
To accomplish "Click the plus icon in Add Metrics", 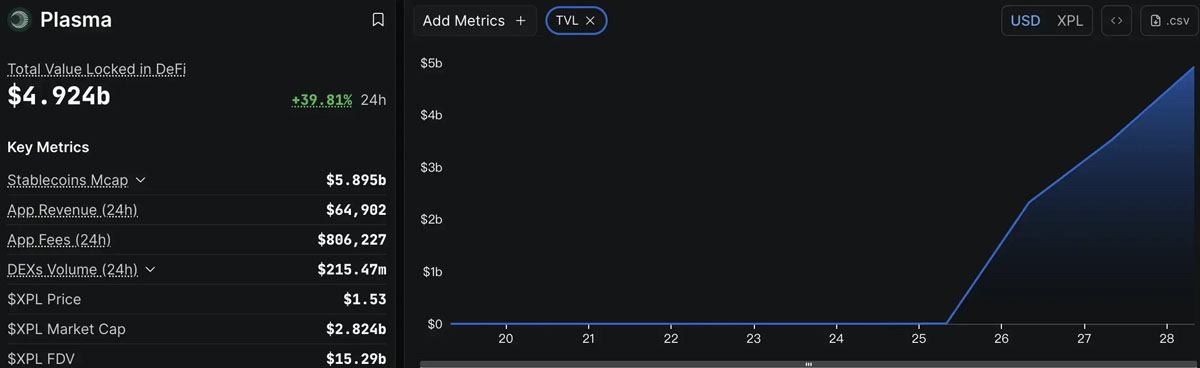I will (520, 20).
